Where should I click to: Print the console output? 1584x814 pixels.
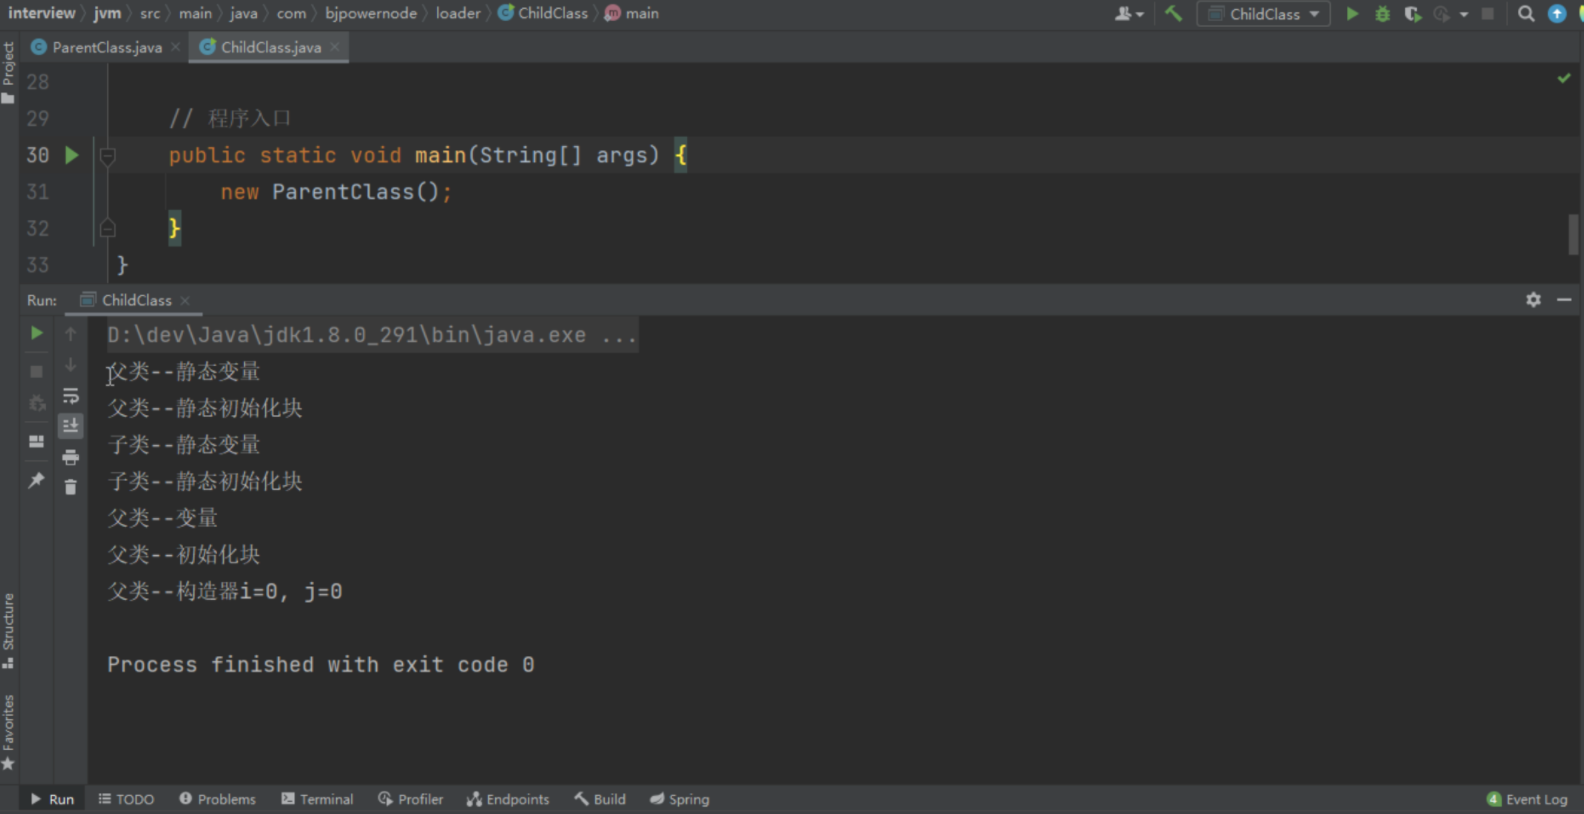[x=71, y=457]
